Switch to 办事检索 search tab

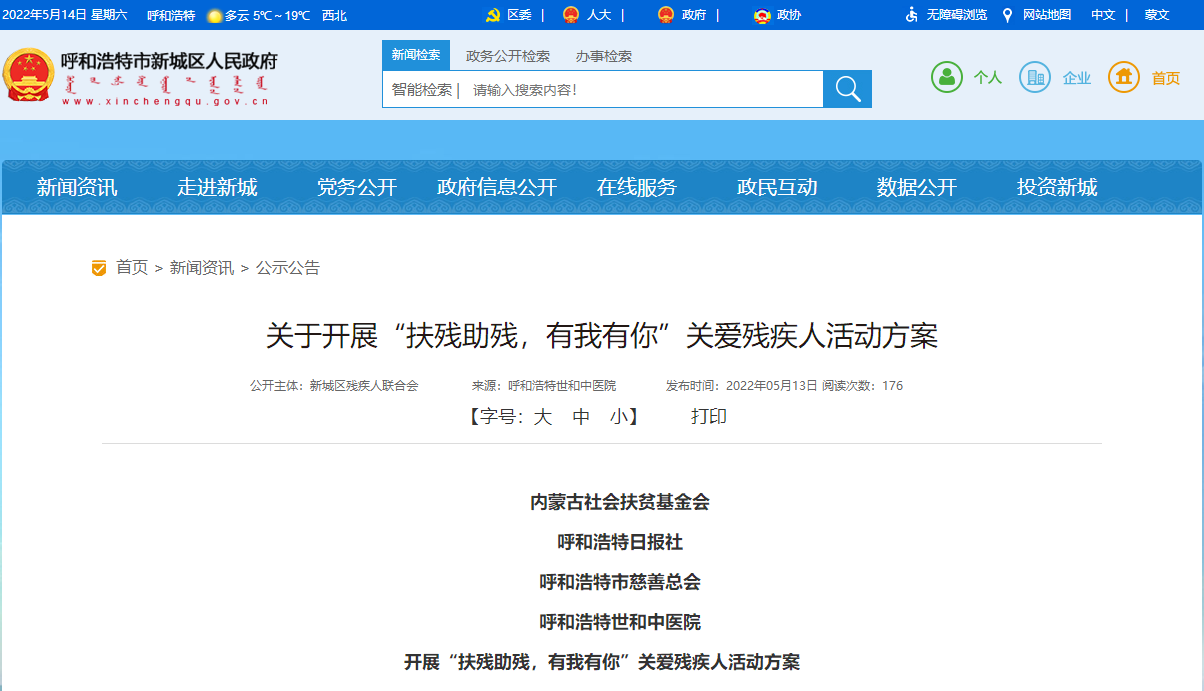pyautogui.click(x=604, y=56)
